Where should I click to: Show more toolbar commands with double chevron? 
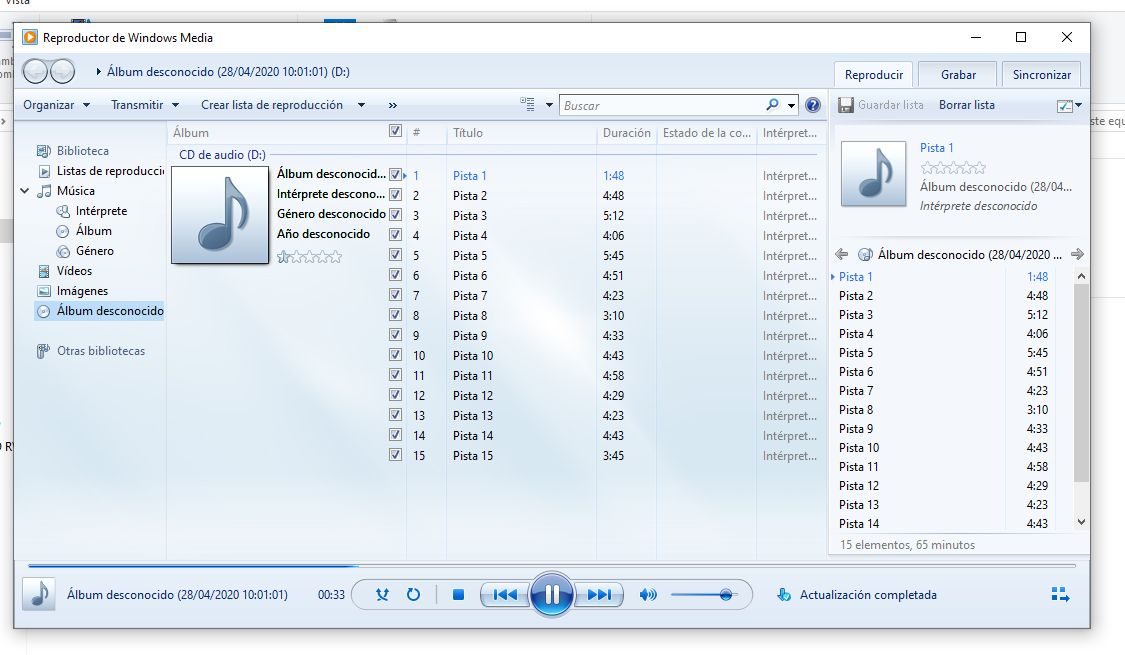click(x=392, y=105)
